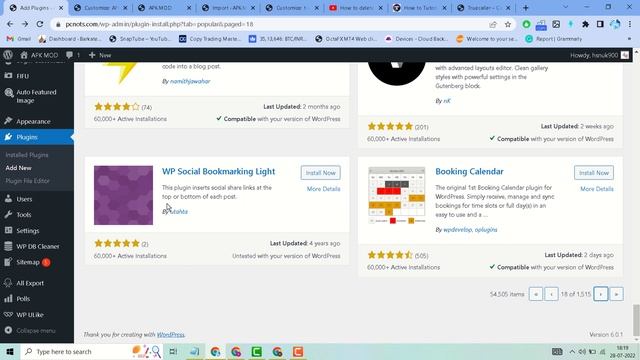This screenshot has width=640, height=360.
Task: Click the Howdy user account menu
Action: 599,55
